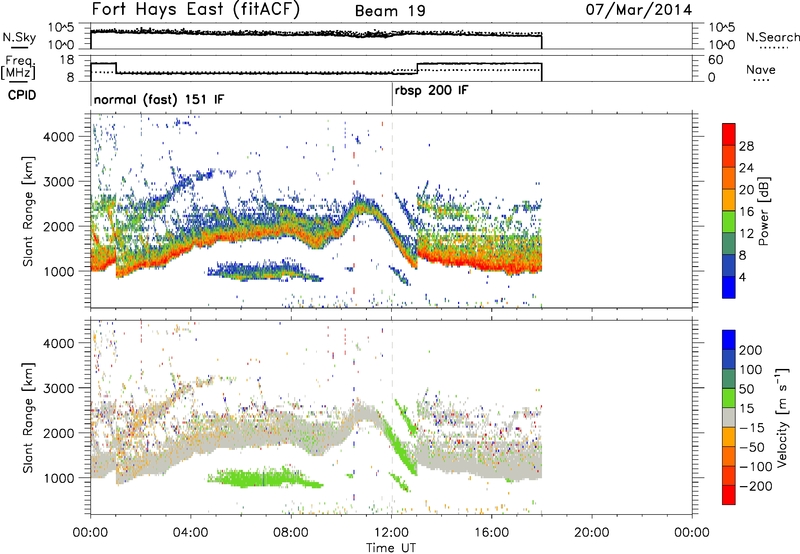This screenshot has width=800, height=554.
Task: Click the title 'Fort Hays East (fitACF)'
Action: [x=195, y=10]
